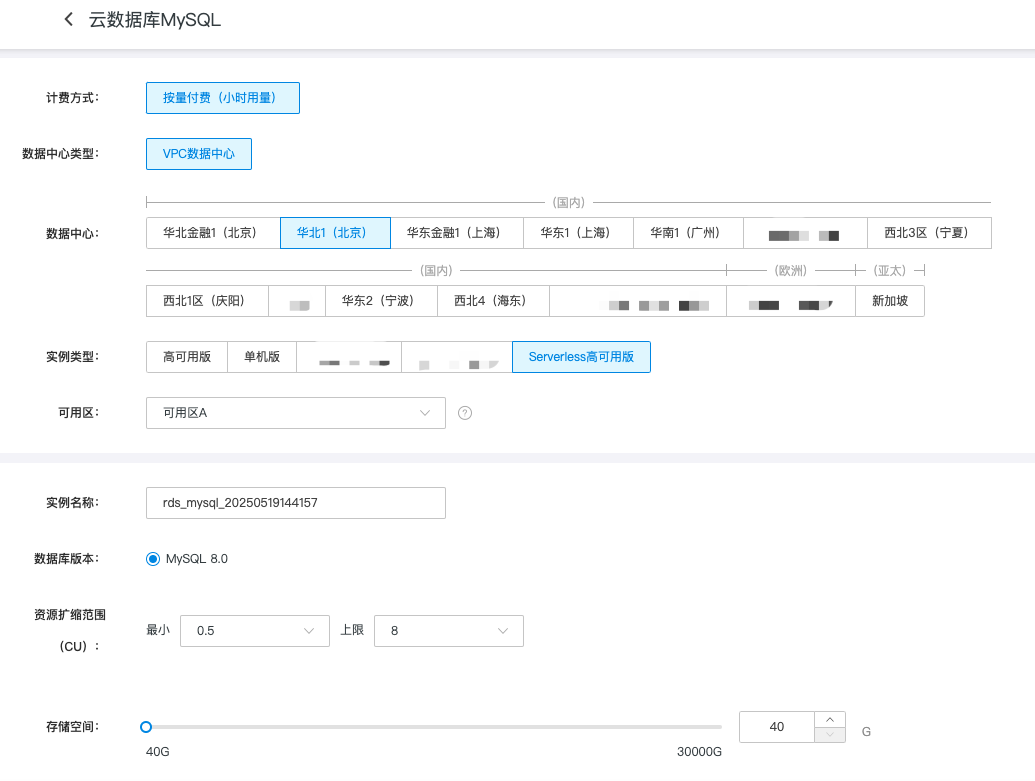This screenshot has height=781, width=1035.
Task: Click the storage size number field
Action: coord(777,727)
